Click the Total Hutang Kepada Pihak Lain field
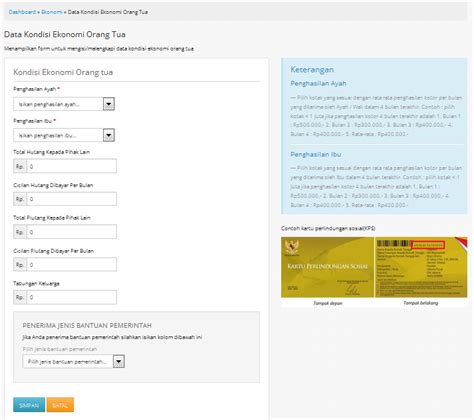This screenshot has width=474, height=420. (x=72, y=166)
